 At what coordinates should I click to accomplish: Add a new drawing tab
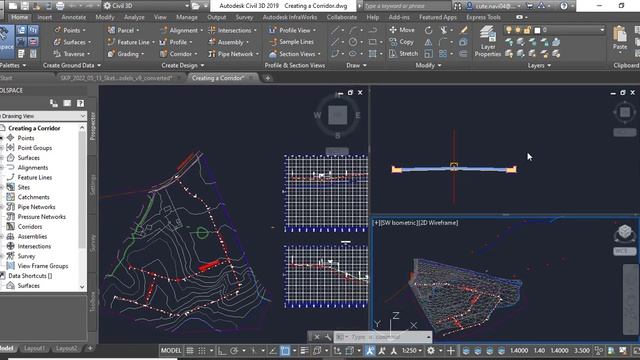pos(268,78)
